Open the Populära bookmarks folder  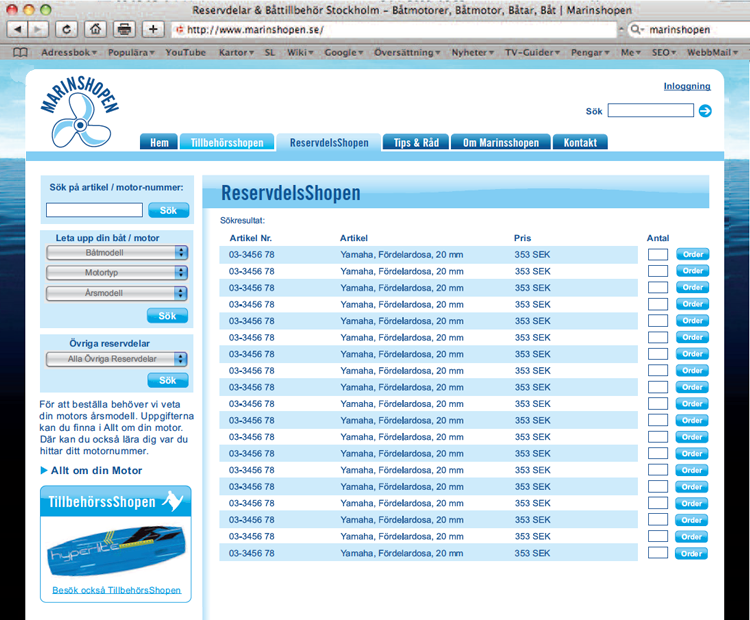pyautogui.click(x=131, y=52)
